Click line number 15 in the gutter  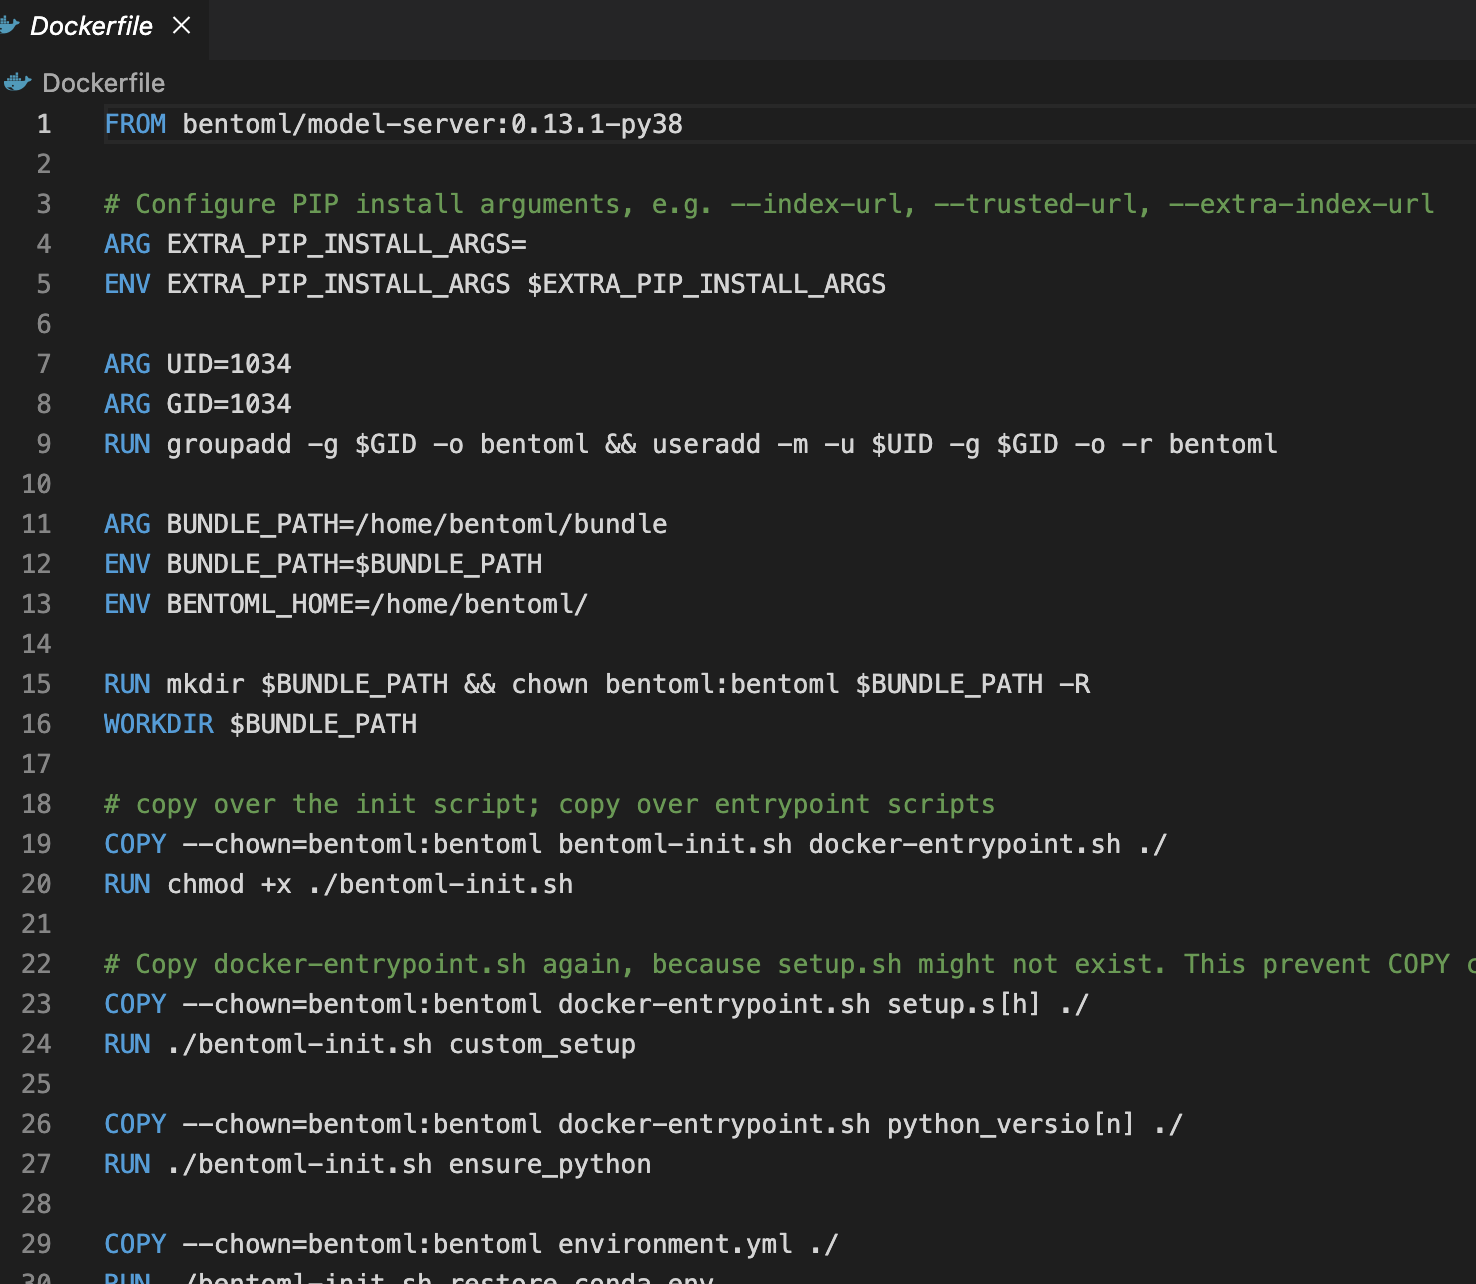36,684
